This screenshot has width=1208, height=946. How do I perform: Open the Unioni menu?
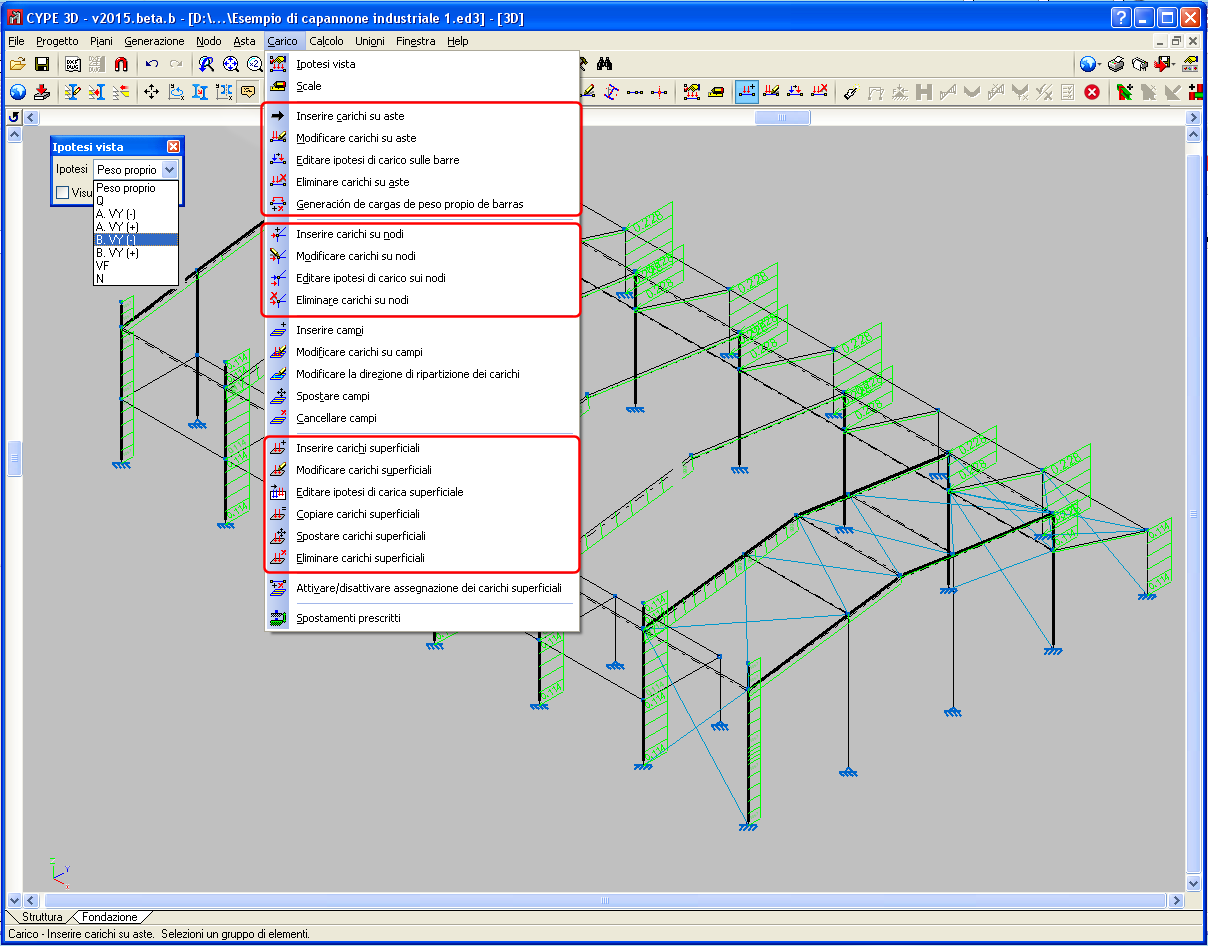click(369, 41)
